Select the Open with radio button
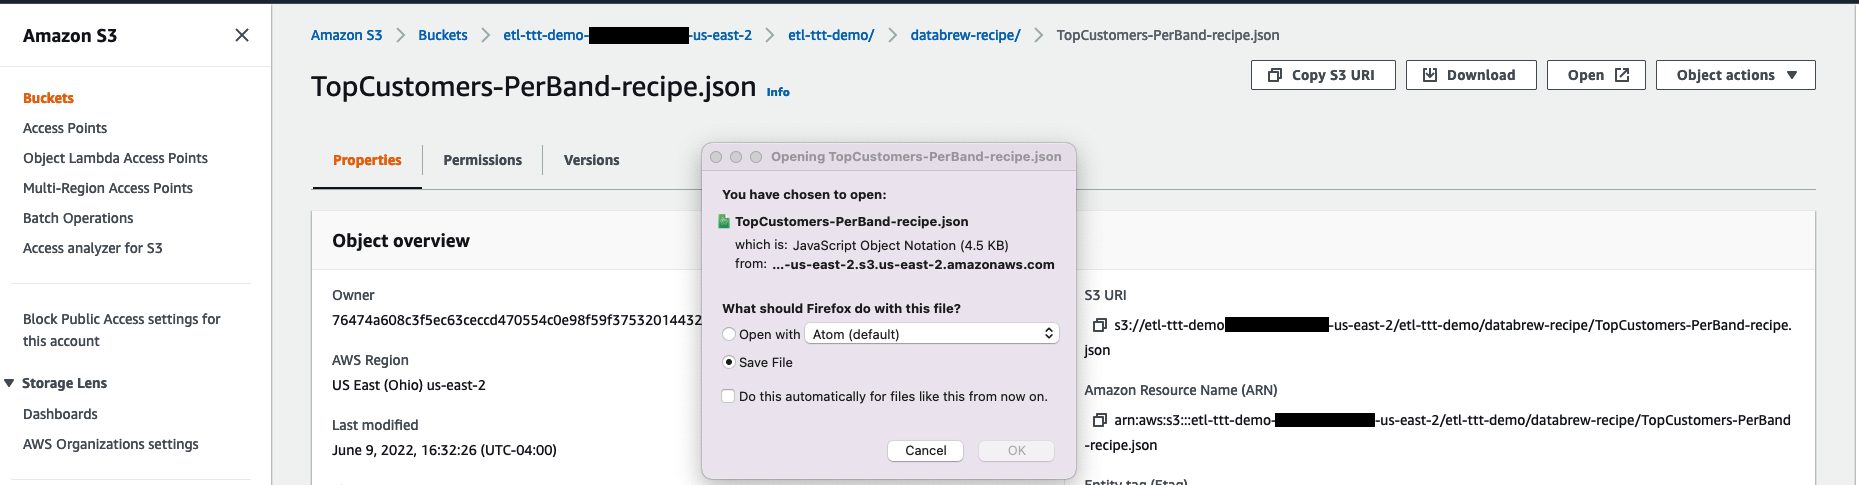 [729, 334]
